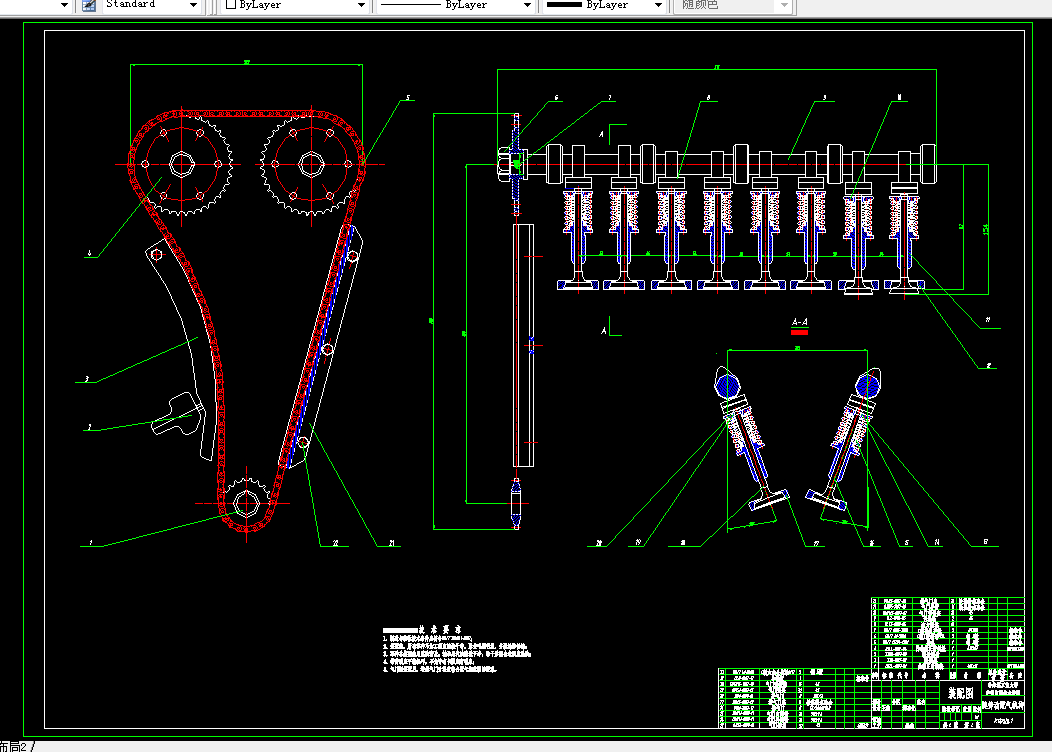The width and height of the screenshot is (1052, 752).
Task: Select the 154 vertical dimension text
Action: (985, 229)
